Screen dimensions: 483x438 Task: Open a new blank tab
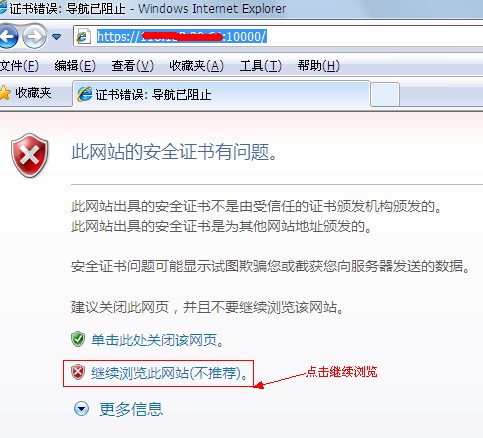pos(385,95)
